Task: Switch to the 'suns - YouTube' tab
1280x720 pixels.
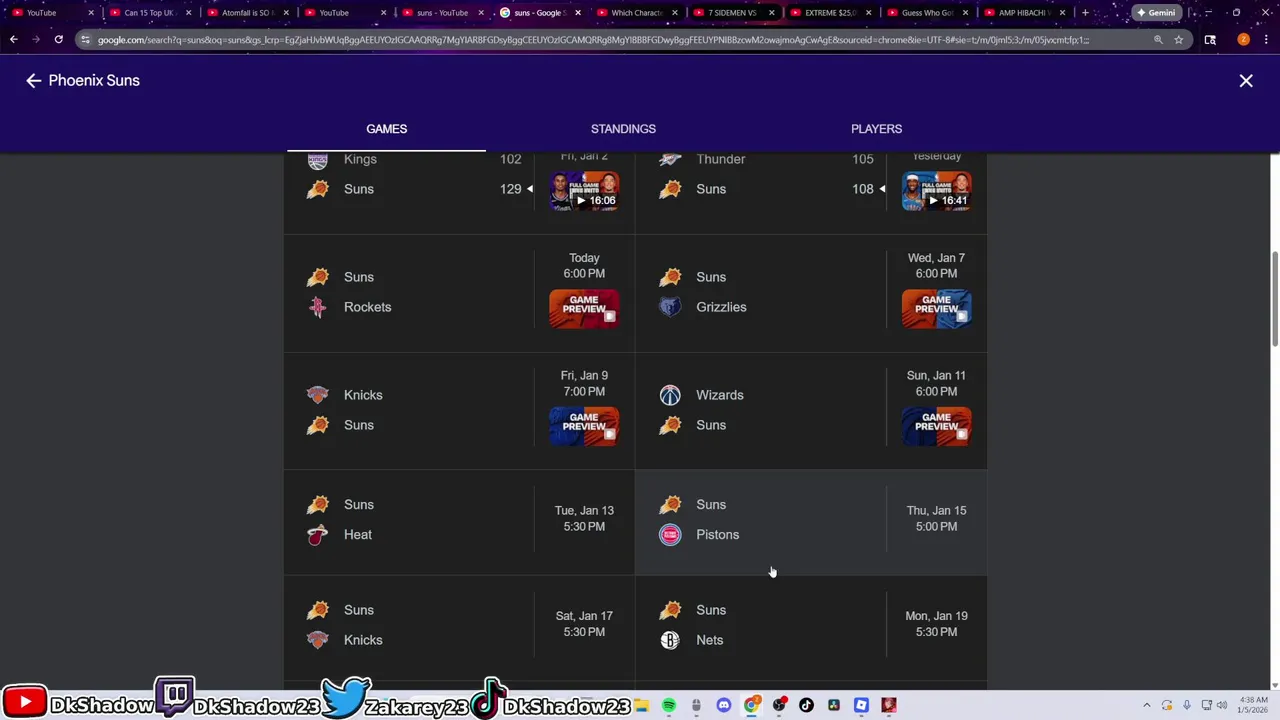Action: click(x=441, y=13)
